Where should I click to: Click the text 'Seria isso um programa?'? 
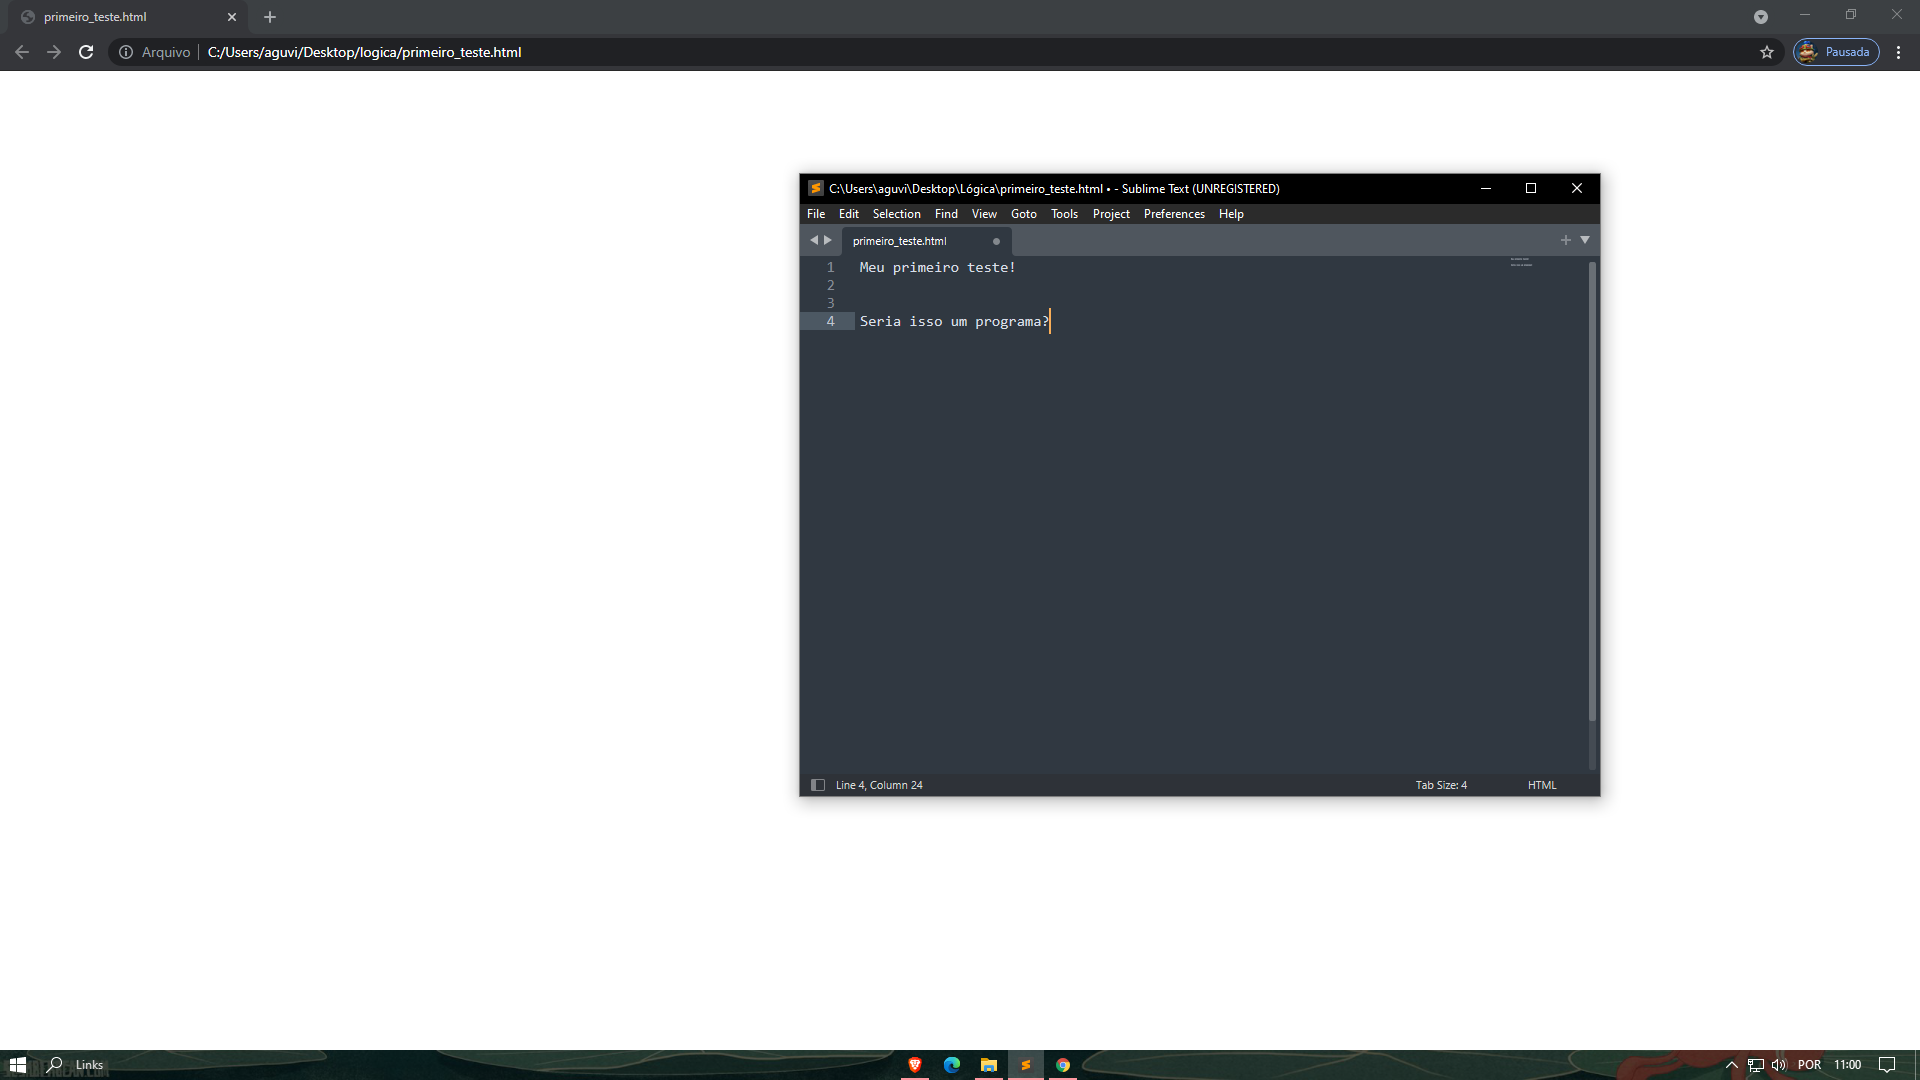[954, 321]
